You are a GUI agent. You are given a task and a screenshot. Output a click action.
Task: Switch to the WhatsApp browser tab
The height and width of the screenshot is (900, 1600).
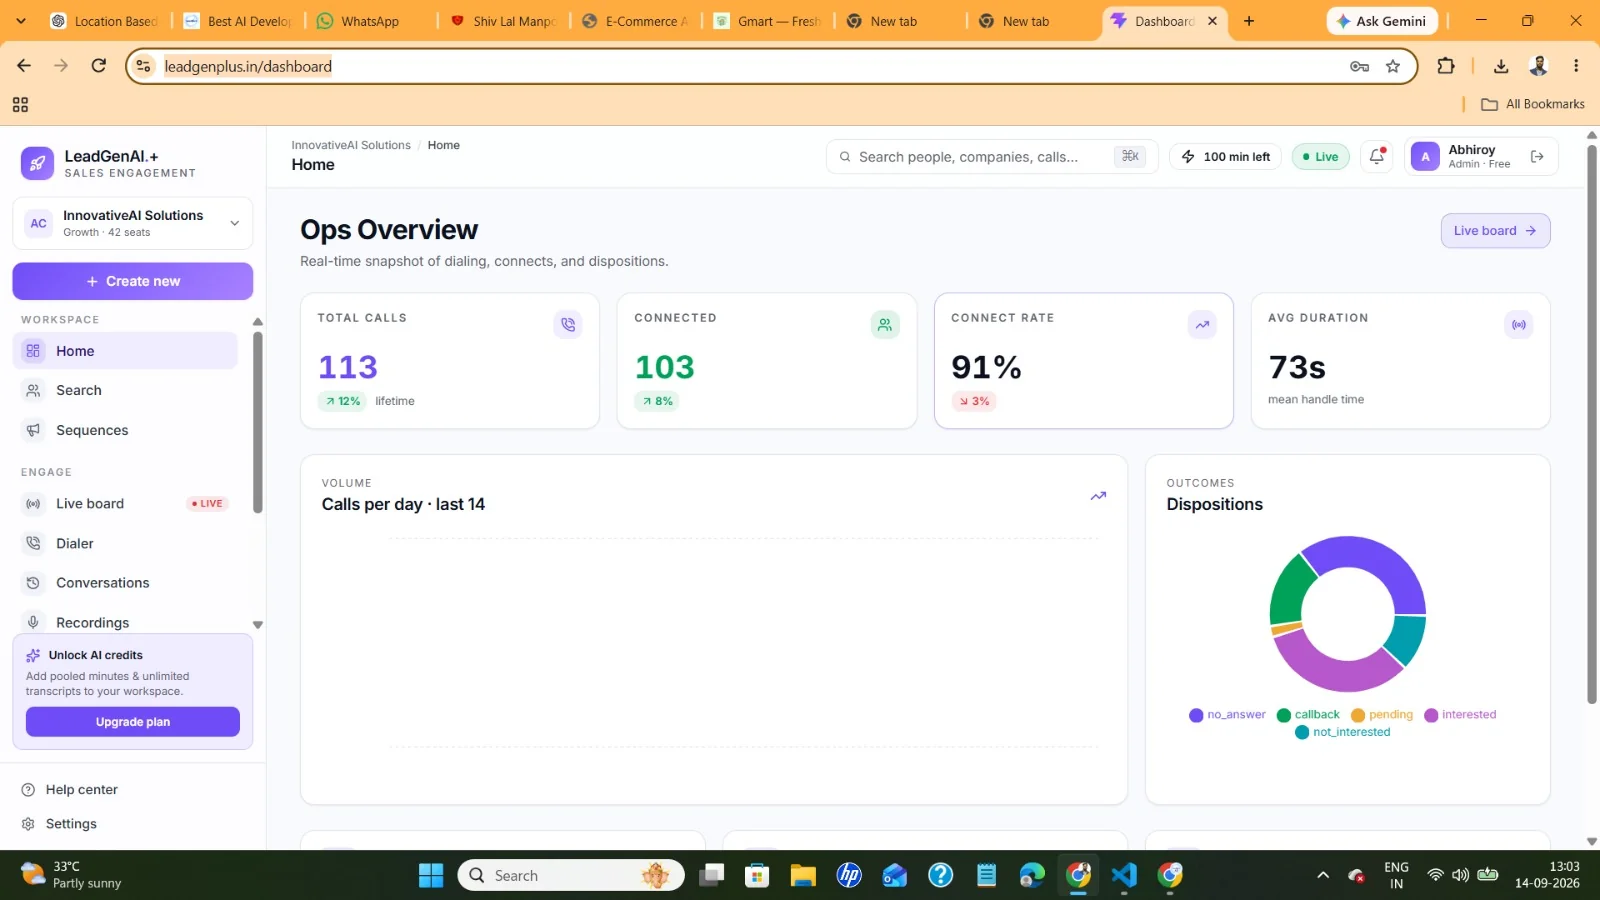pyautogui.click(x=370, y=21)
